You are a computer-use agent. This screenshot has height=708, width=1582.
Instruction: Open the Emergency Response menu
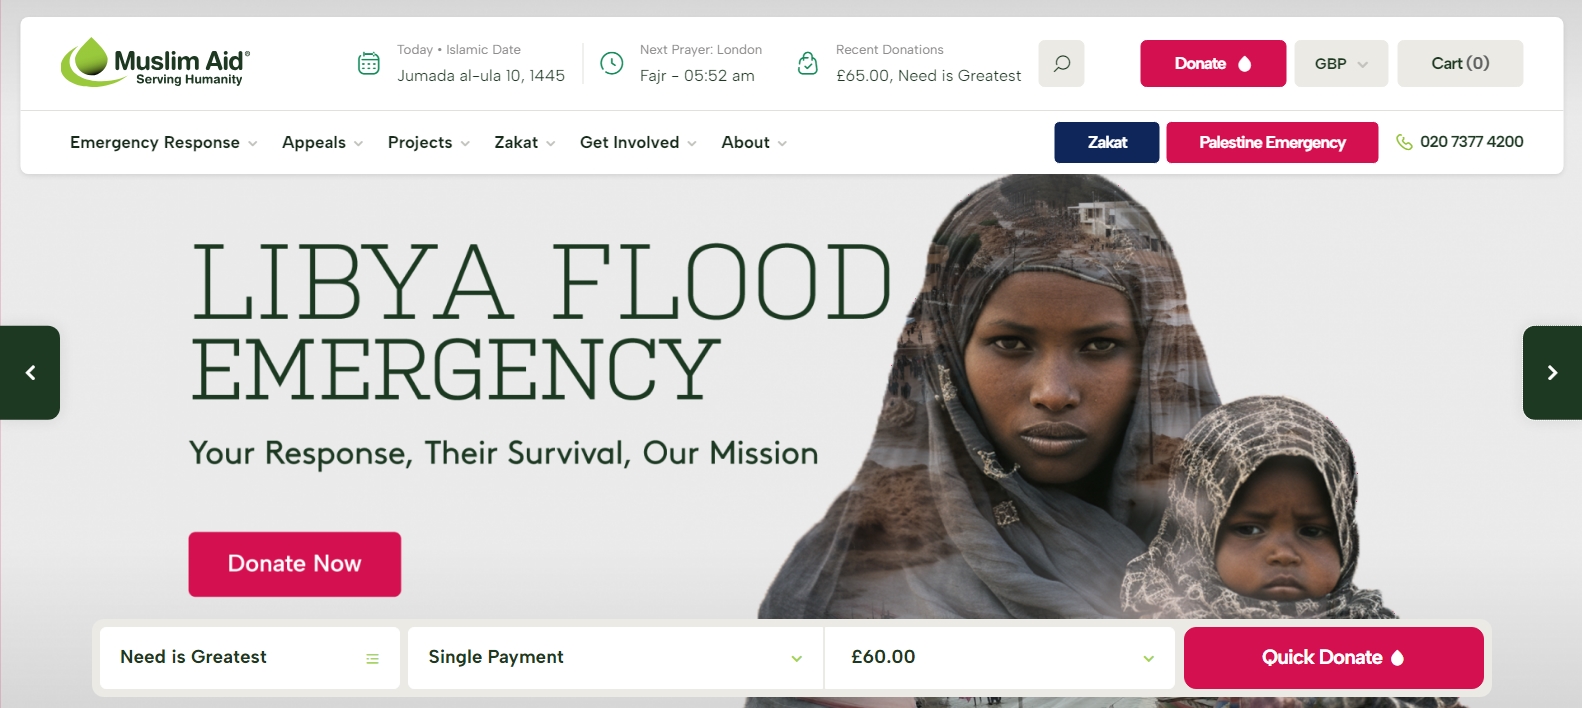click(x=163, y=143)
